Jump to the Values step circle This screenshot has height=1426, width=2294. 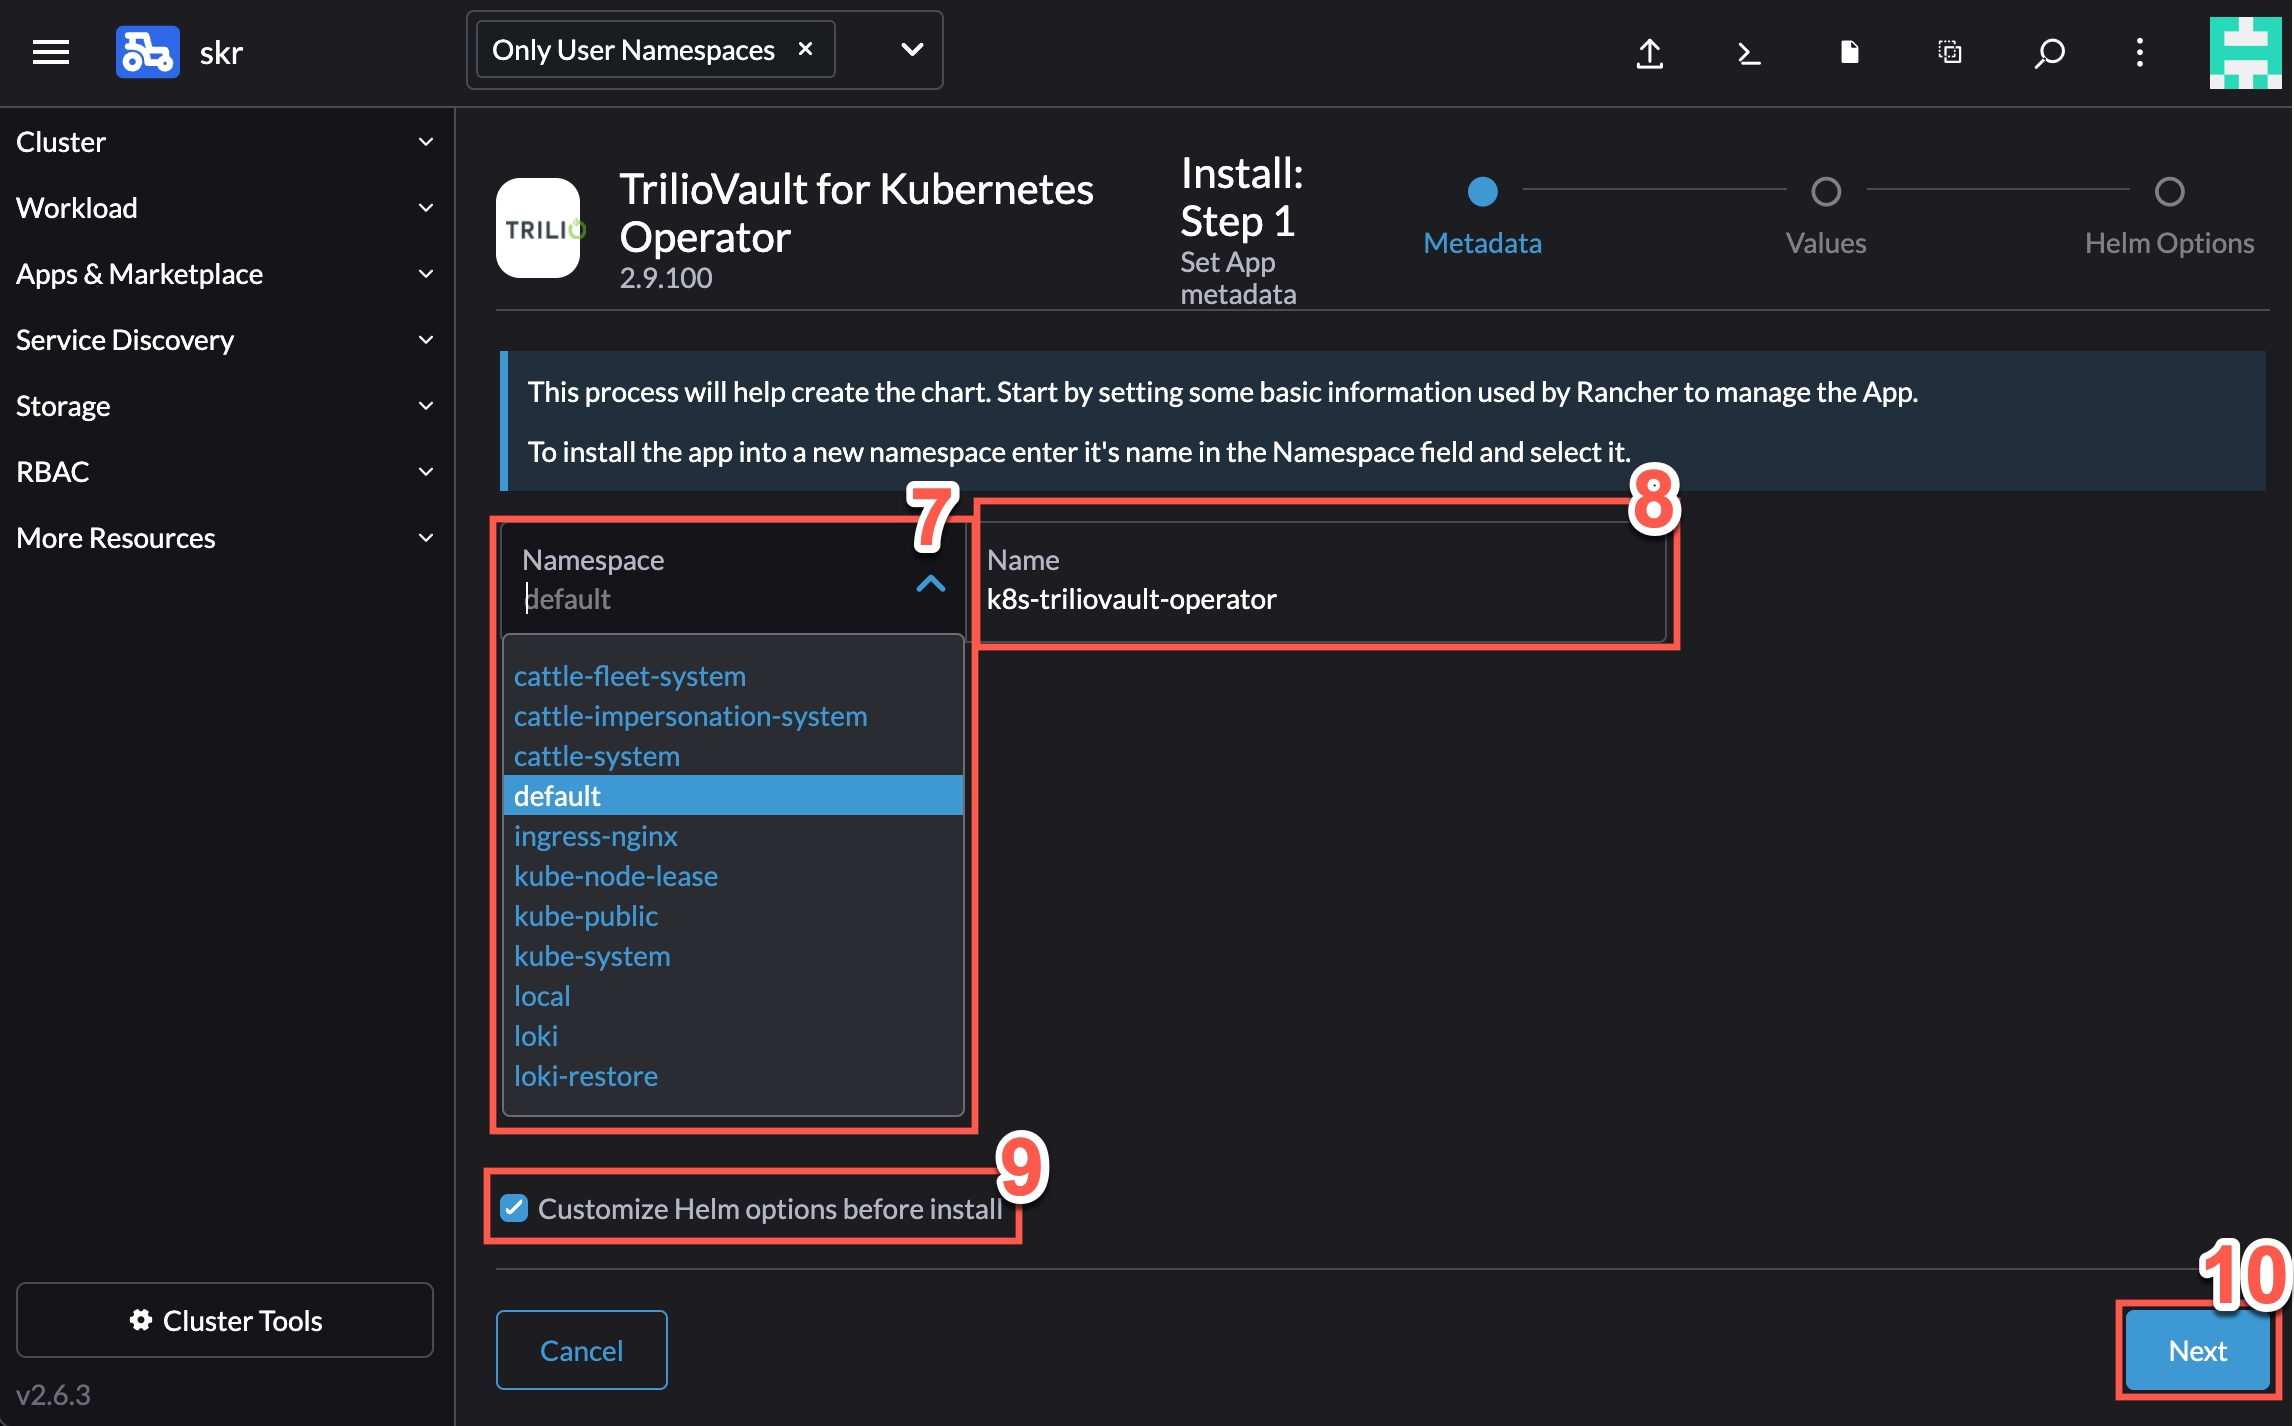[x=1825, y=191]
